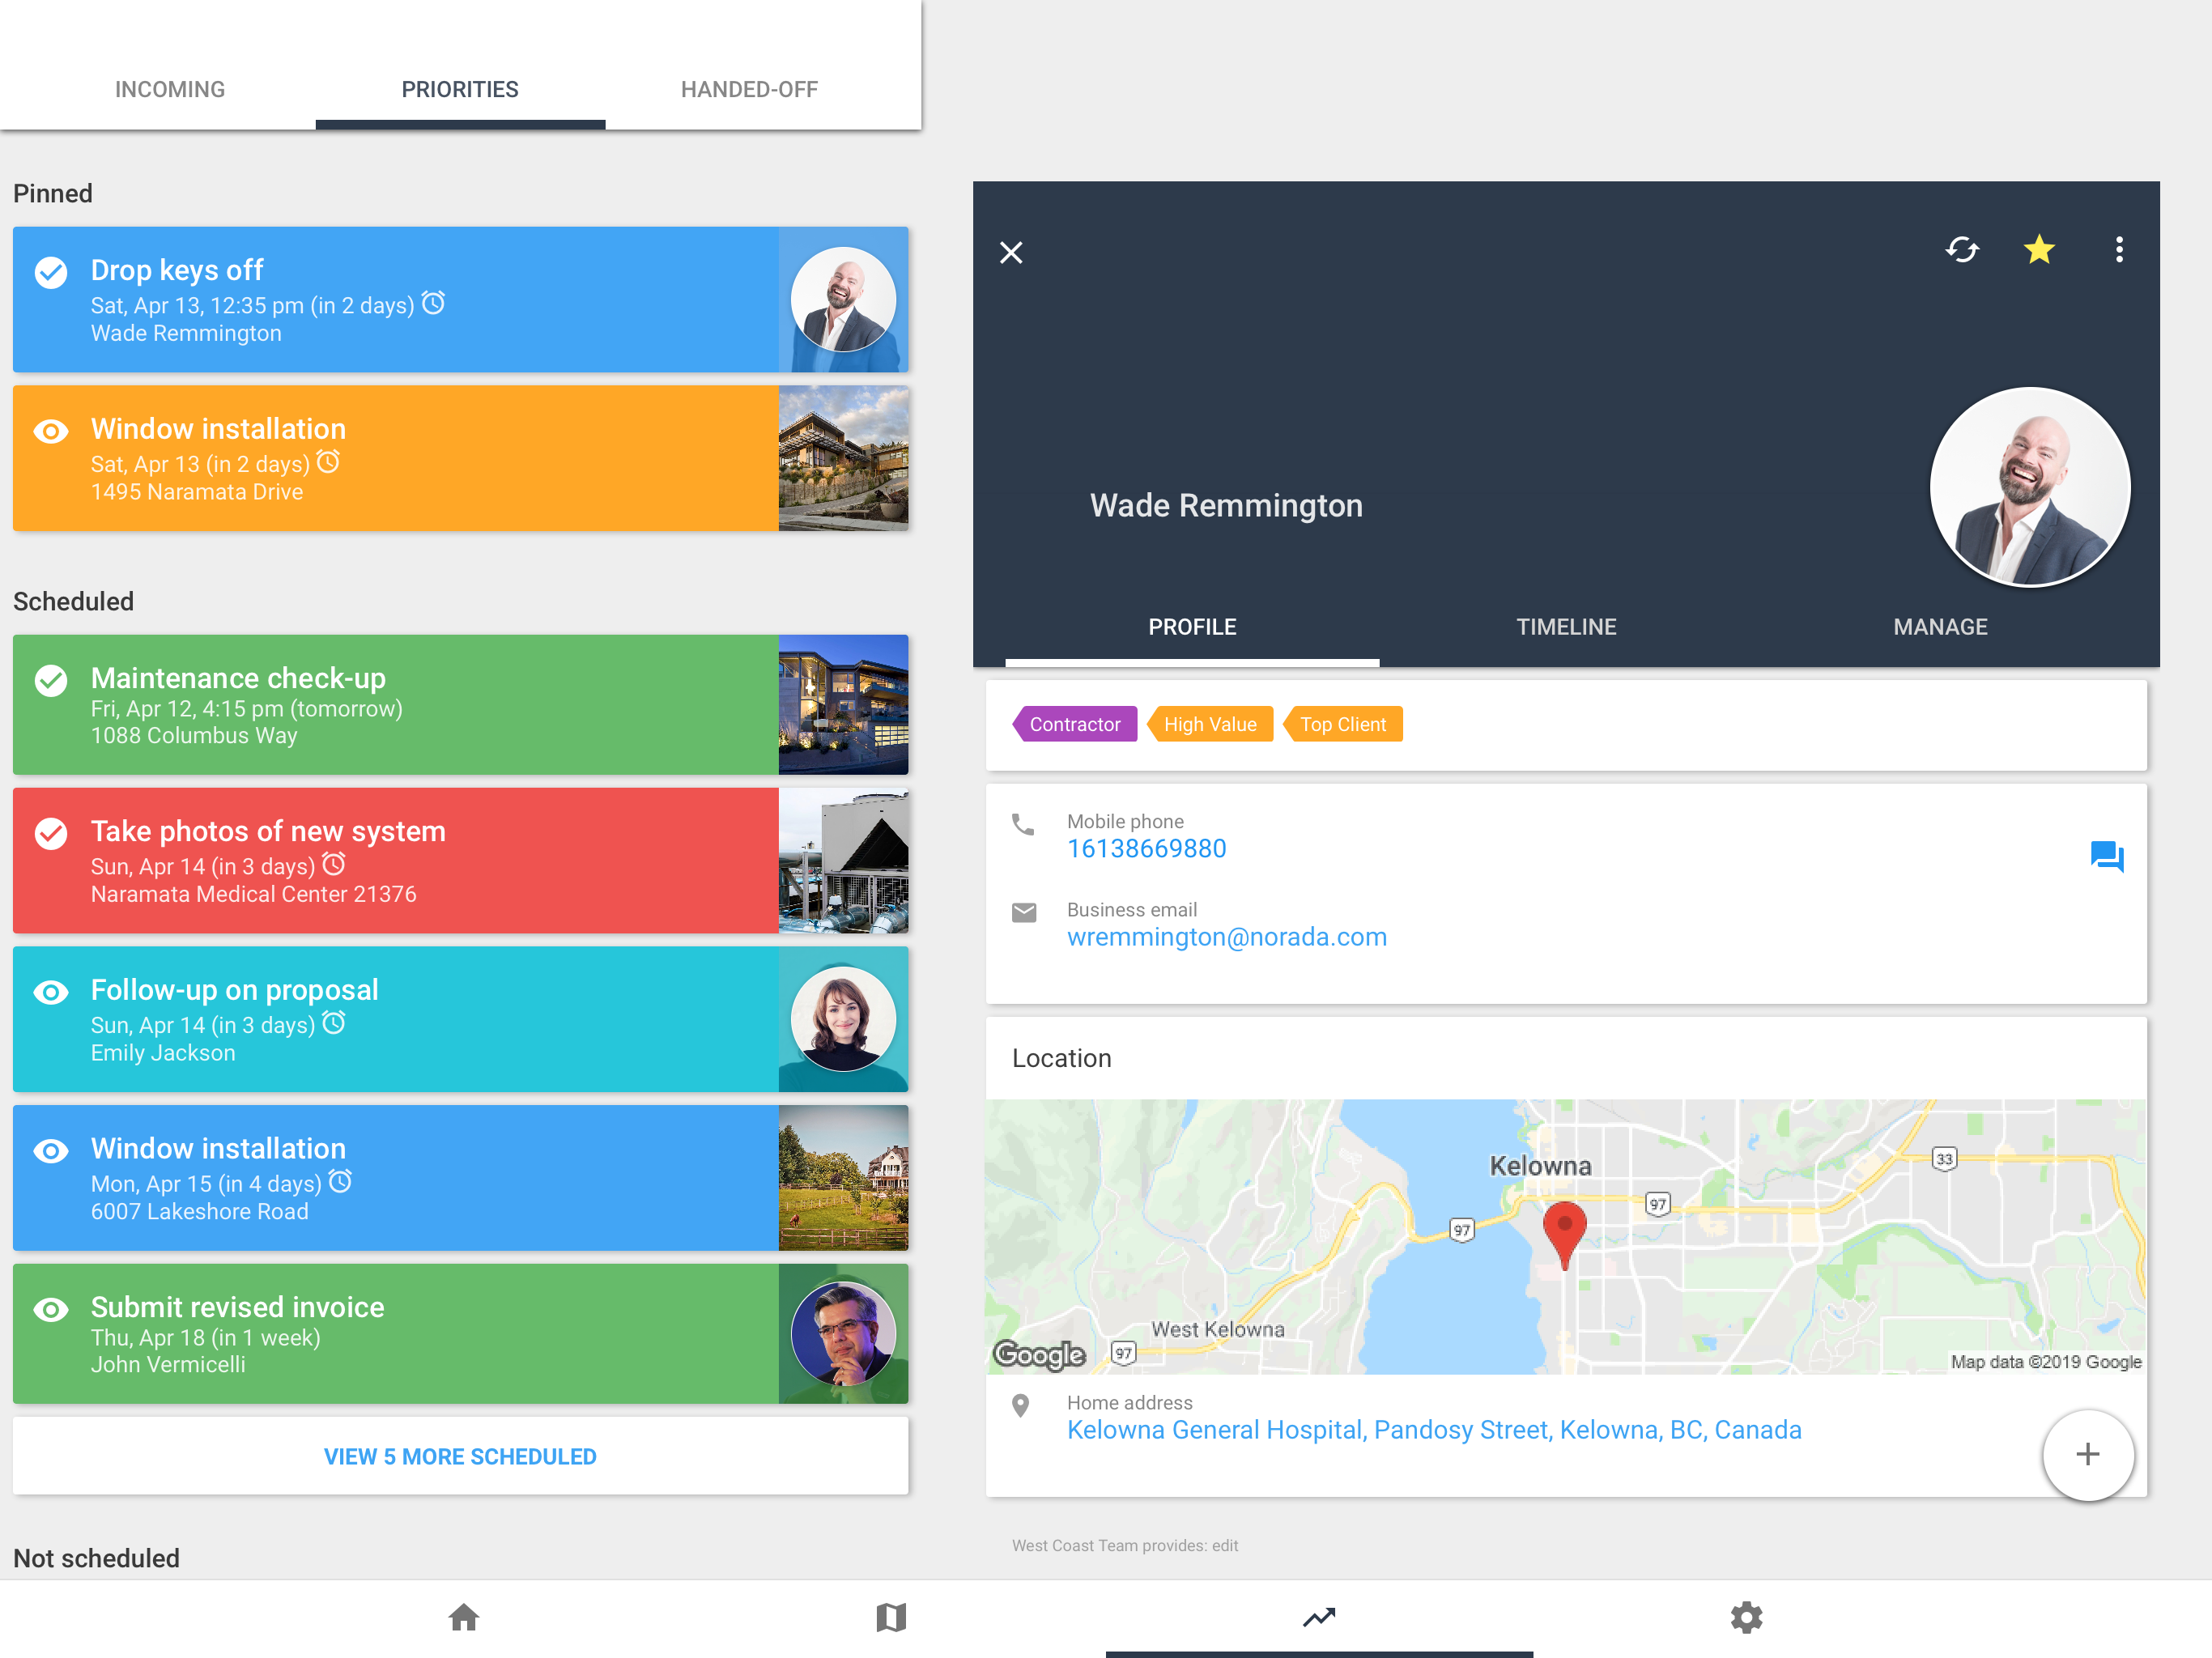2212x1658 pixels.
Task: Click the edit link under West Coast Team provides
Action: (1224, 1546)
